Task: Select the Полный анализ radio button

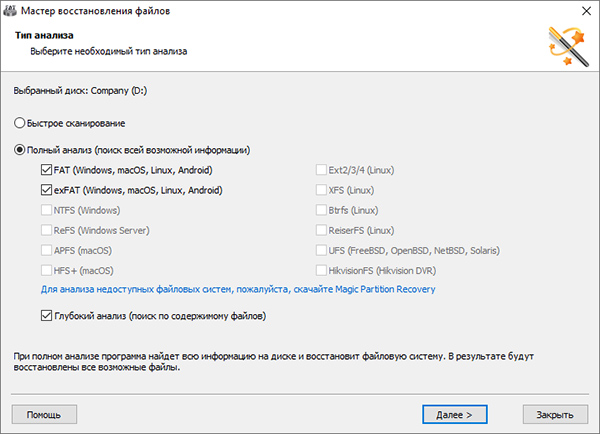Action: tap(19, 150)
